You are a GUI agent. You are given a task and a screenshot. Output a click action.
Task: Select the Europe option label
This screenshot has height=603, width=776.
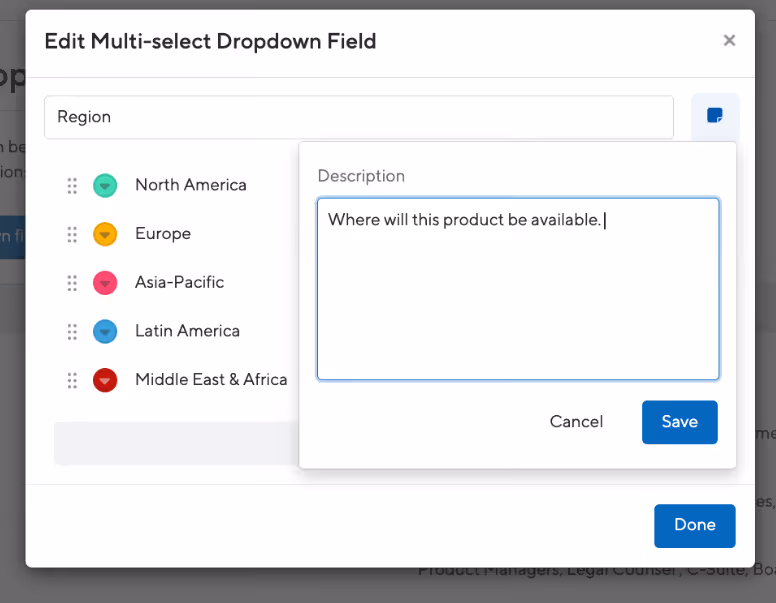tap(163, 233)
